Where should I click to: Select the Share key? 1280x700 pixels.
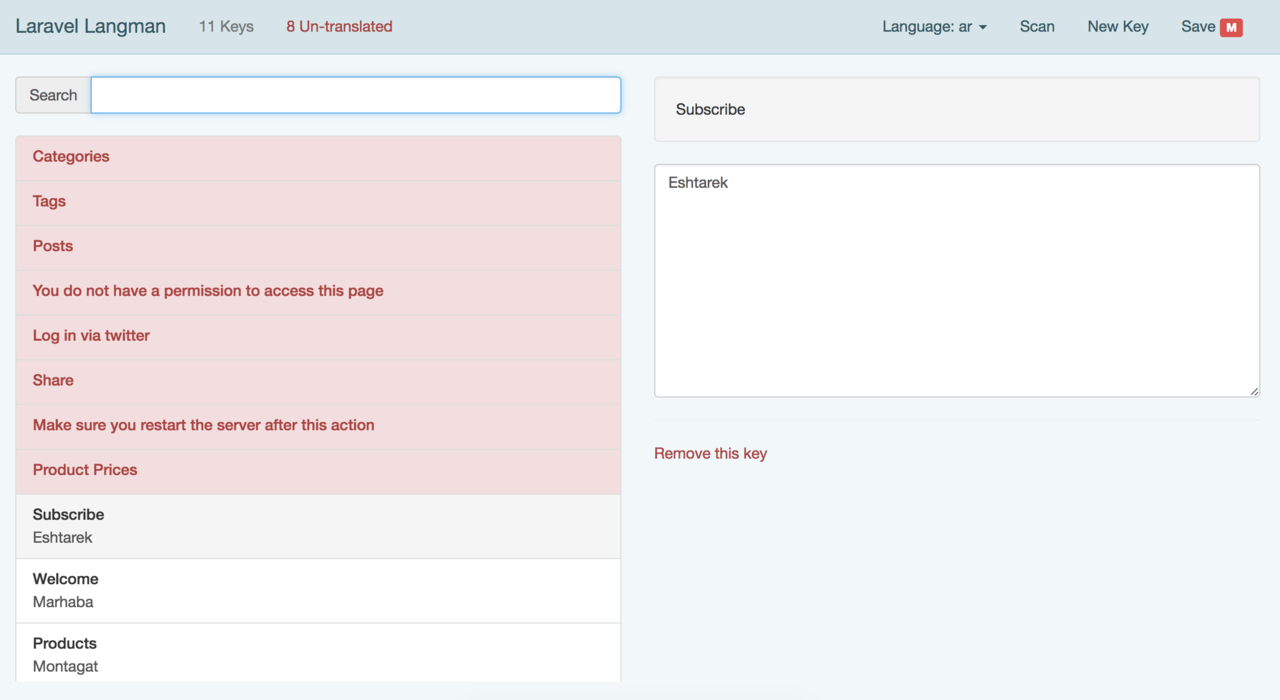point(318,382)
